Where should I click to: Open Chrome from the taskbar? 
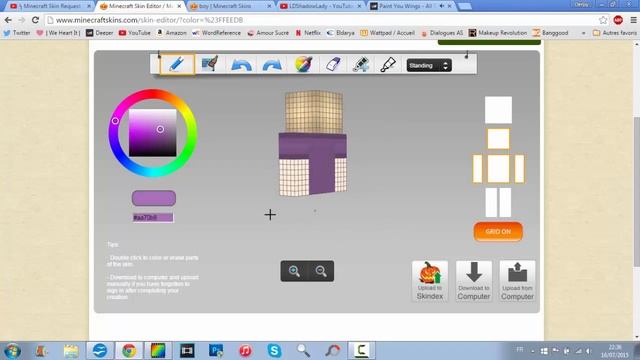(x=129, y=351)
